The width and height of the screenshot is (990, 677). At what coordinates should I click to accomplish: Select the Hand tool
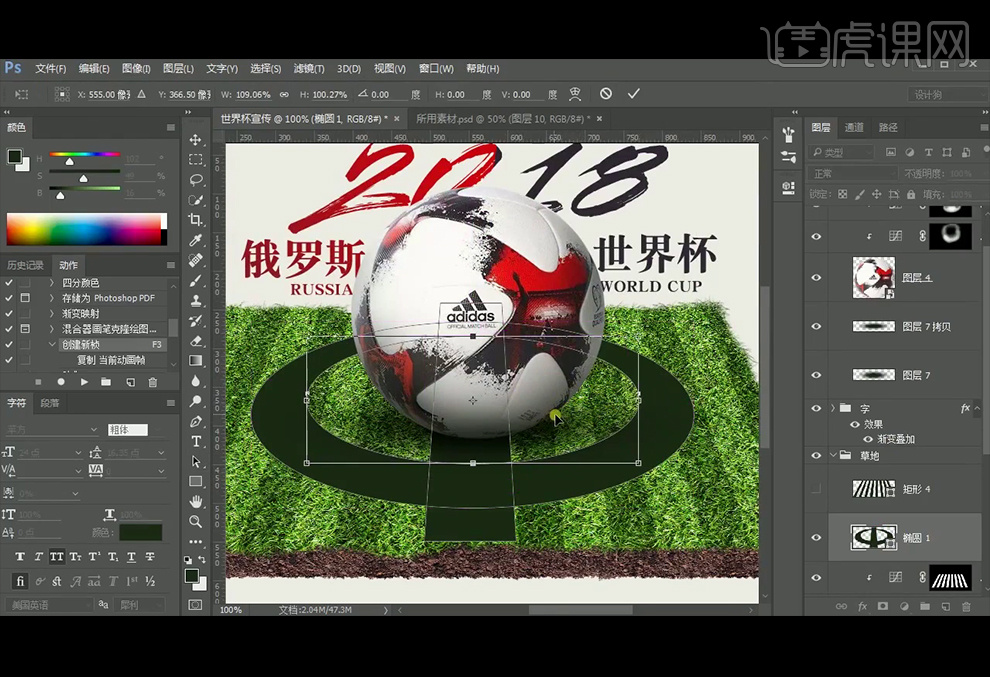coord(196,501)
